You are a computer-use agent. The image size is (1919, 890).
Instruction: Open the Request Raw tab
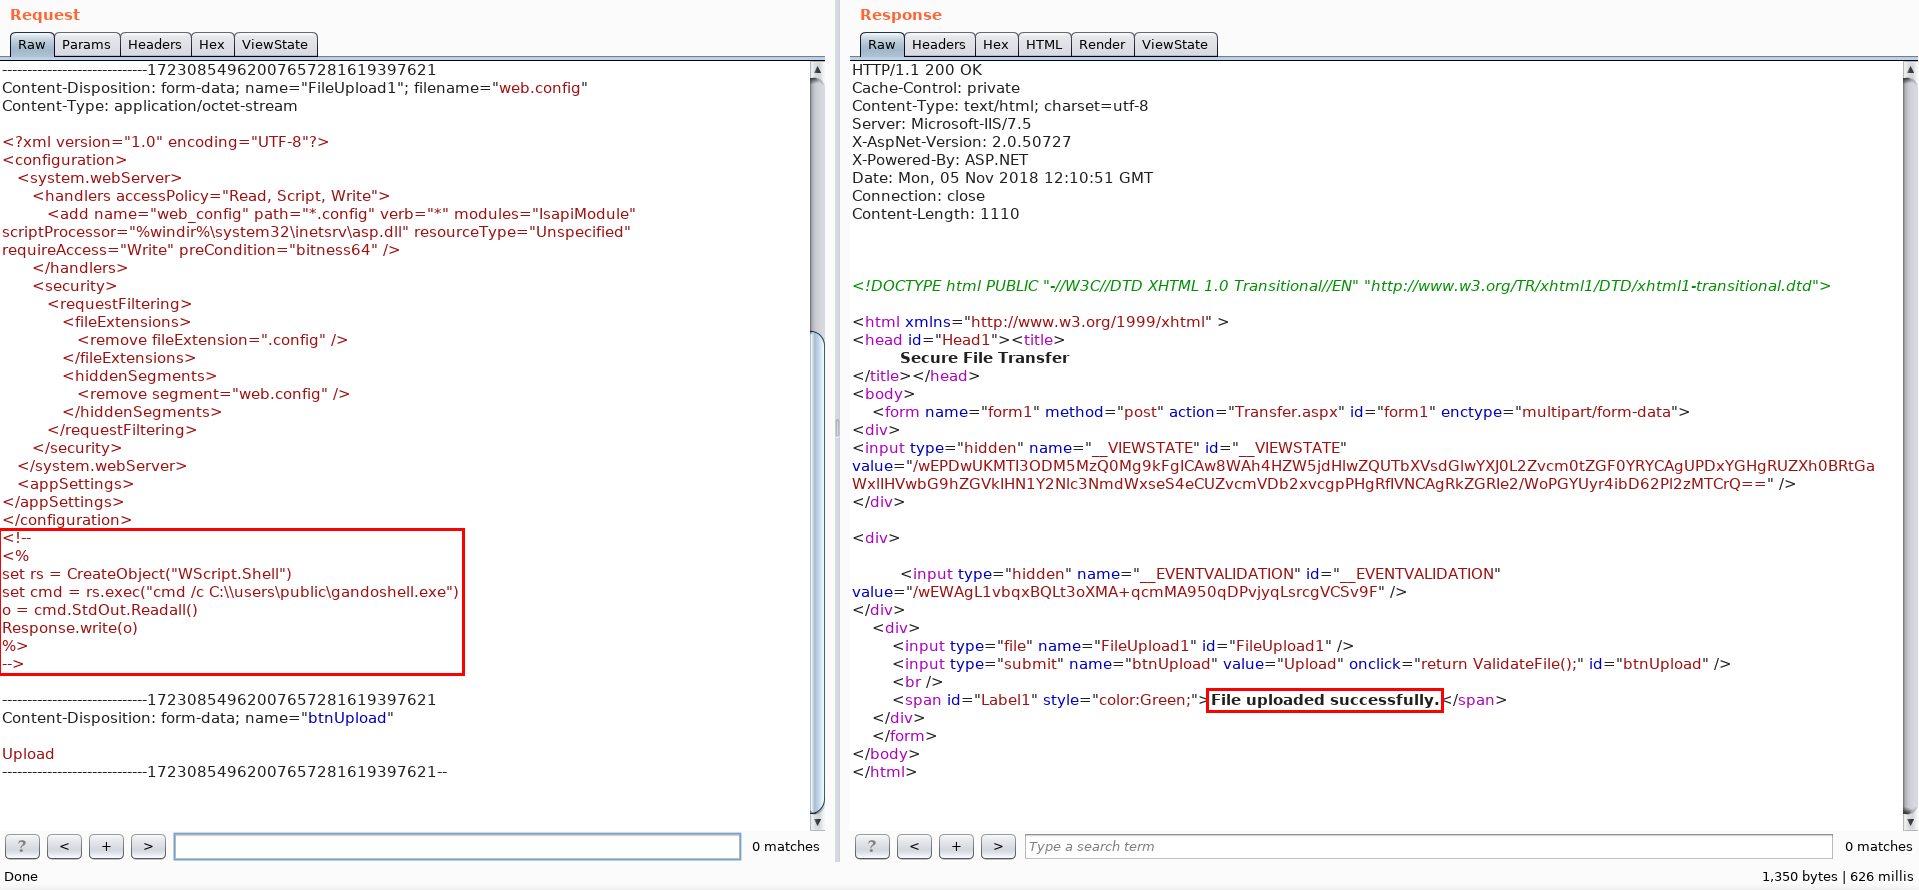coord(31,45)
